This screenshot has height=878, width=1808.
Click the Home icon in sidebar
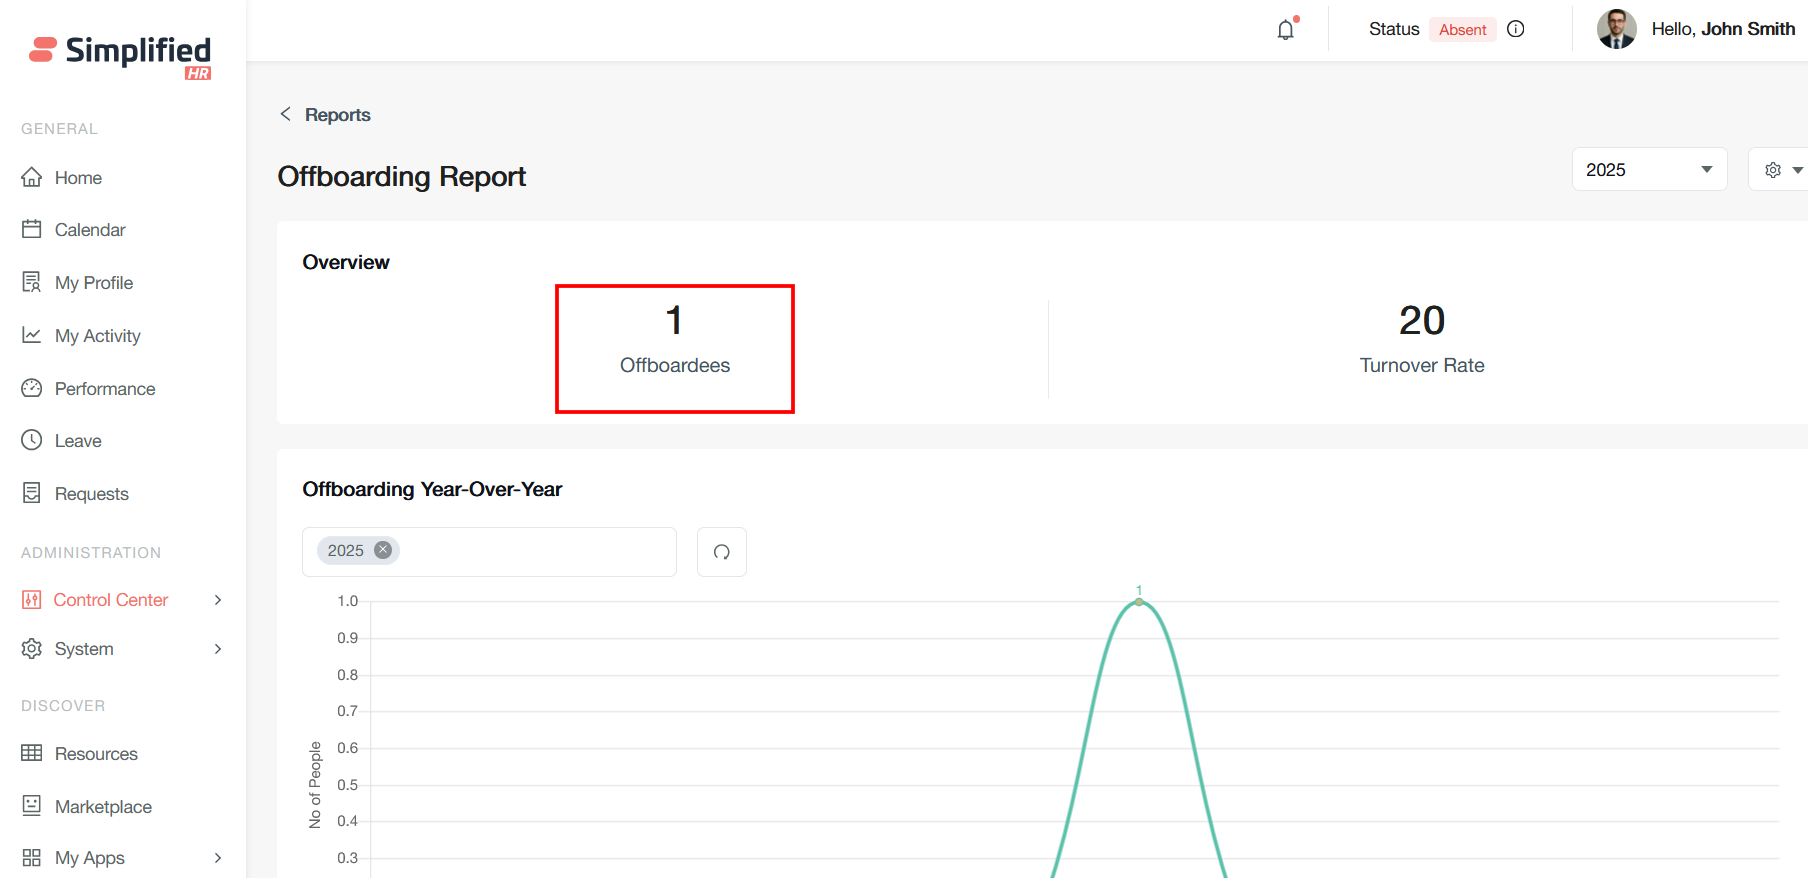32,177
